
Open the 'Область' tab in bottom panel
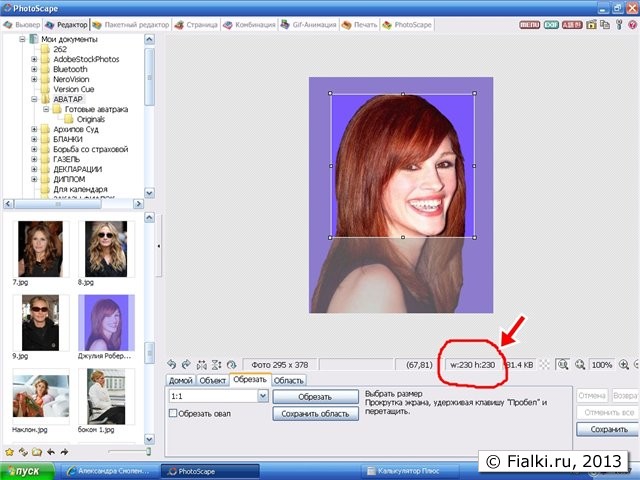289,380
